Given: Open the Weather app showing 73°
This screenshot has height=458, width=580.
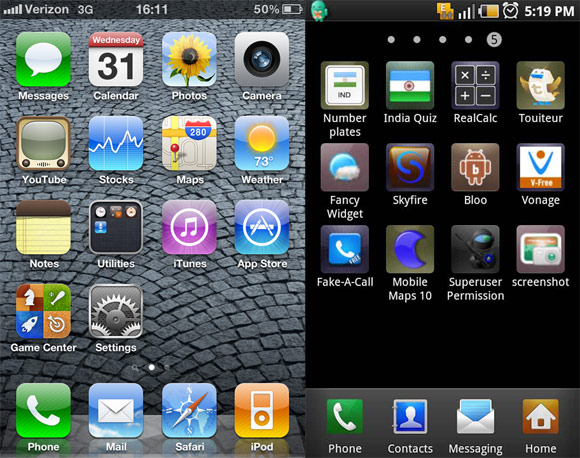Looking at the screenshot, I should click(262, 144).
